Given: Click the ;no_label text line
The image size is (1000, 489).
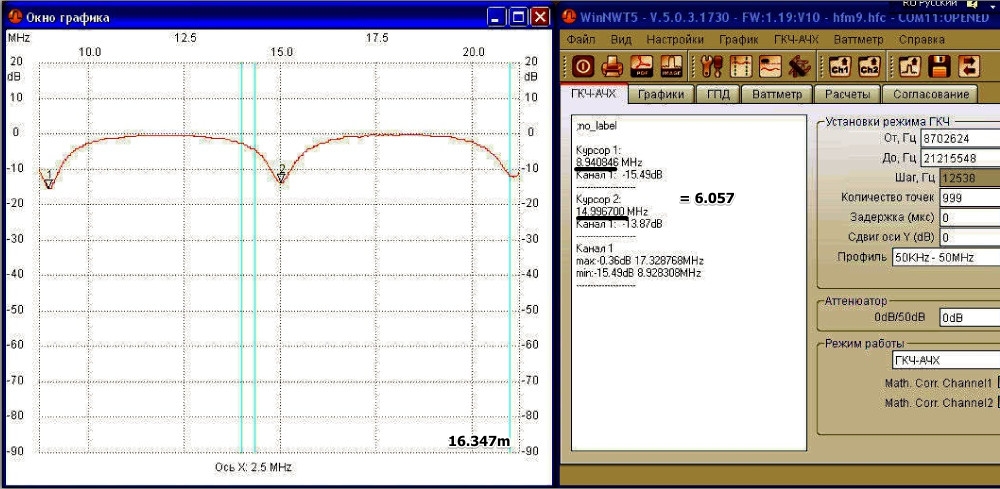Looking at the screenshot, I should click(596, 126).
